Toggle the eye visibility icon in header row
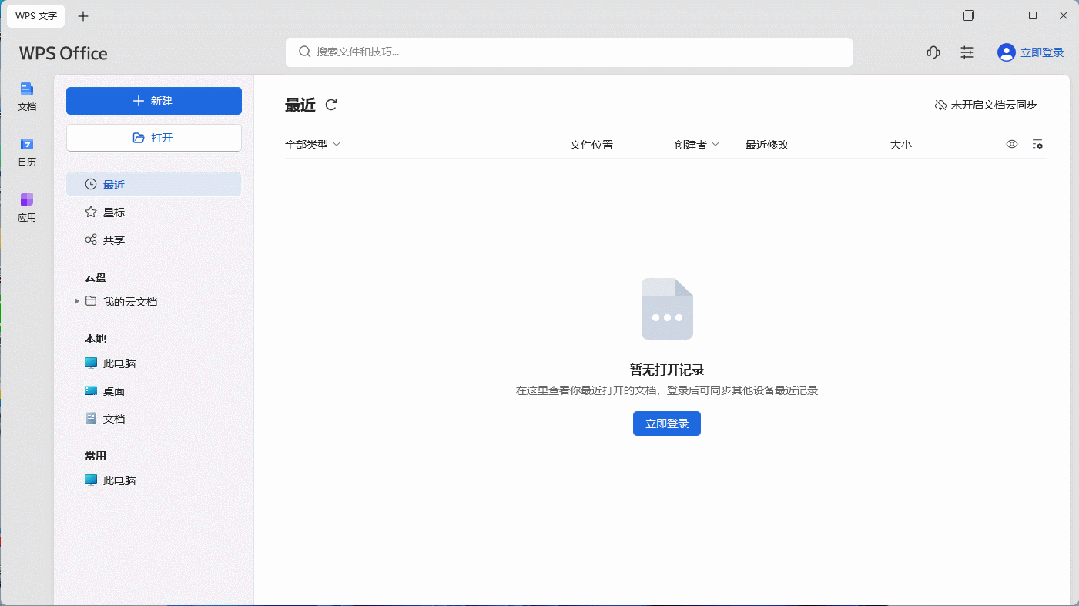 (x=1012, y=144)
